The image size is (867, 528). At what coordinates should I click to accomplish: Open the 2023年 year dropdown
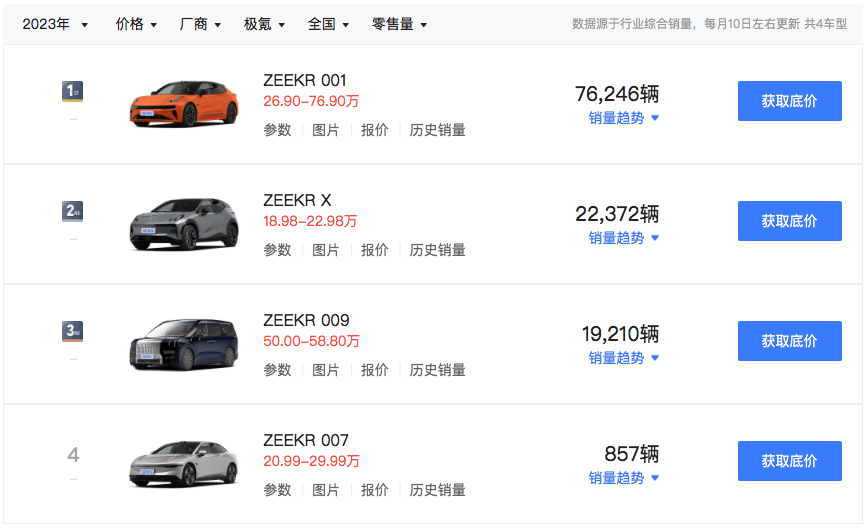(55, 24)
